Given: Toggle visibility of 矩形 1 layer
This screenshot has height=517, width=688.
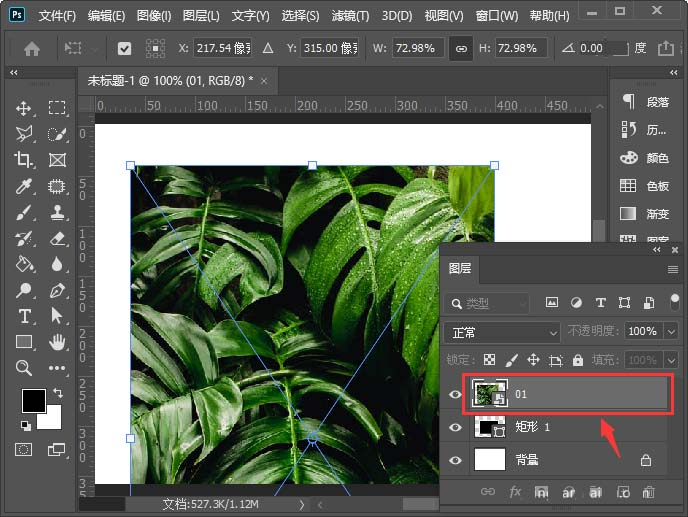Looking at the screenshot, I should [x=456, y=427].
